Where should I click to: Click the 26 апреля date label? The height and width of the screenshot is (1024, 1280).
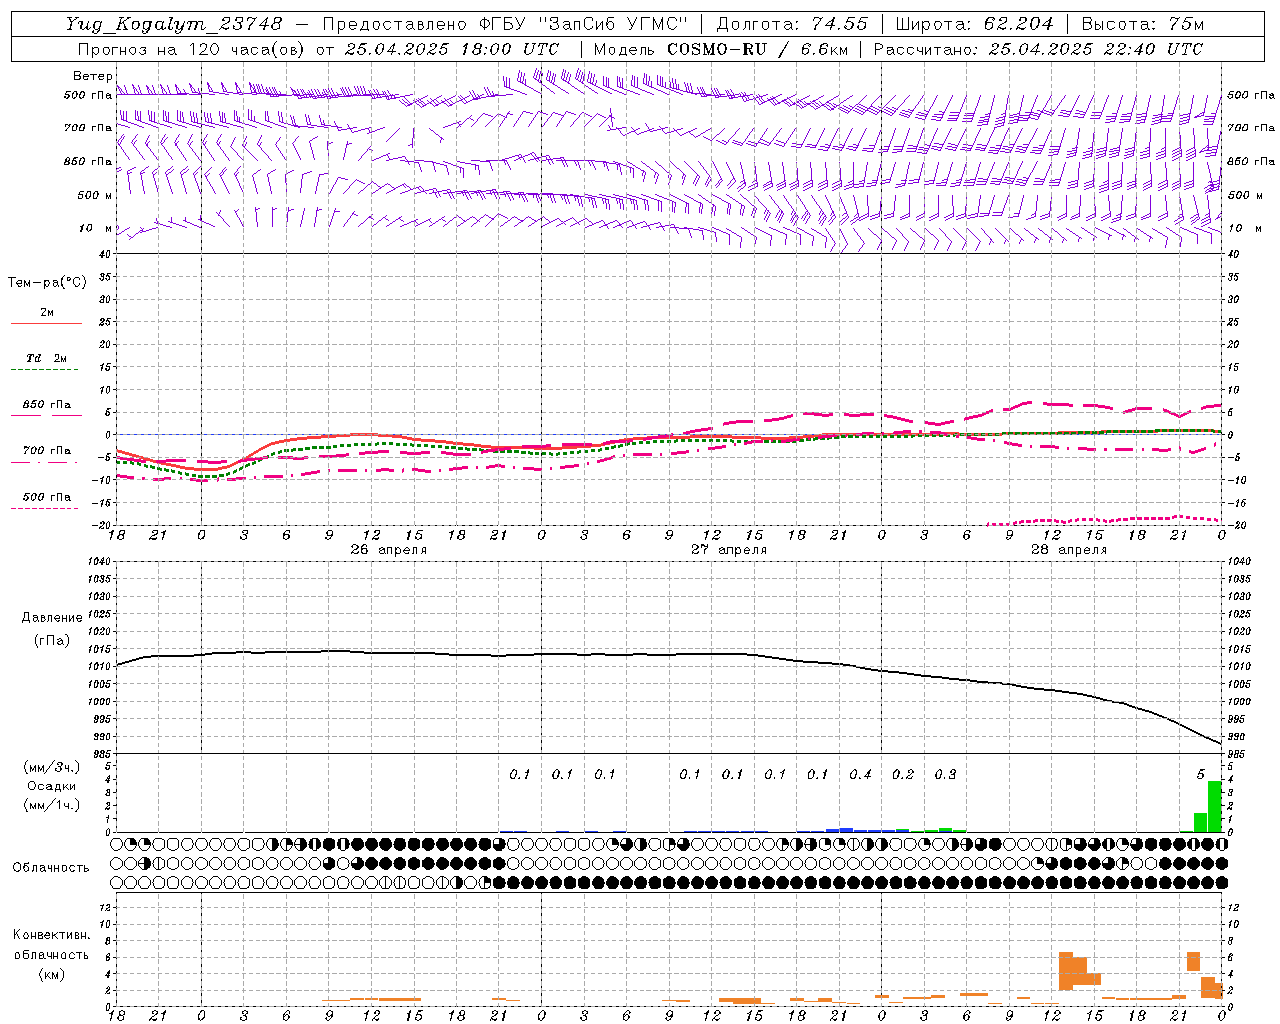coord(388,550)
